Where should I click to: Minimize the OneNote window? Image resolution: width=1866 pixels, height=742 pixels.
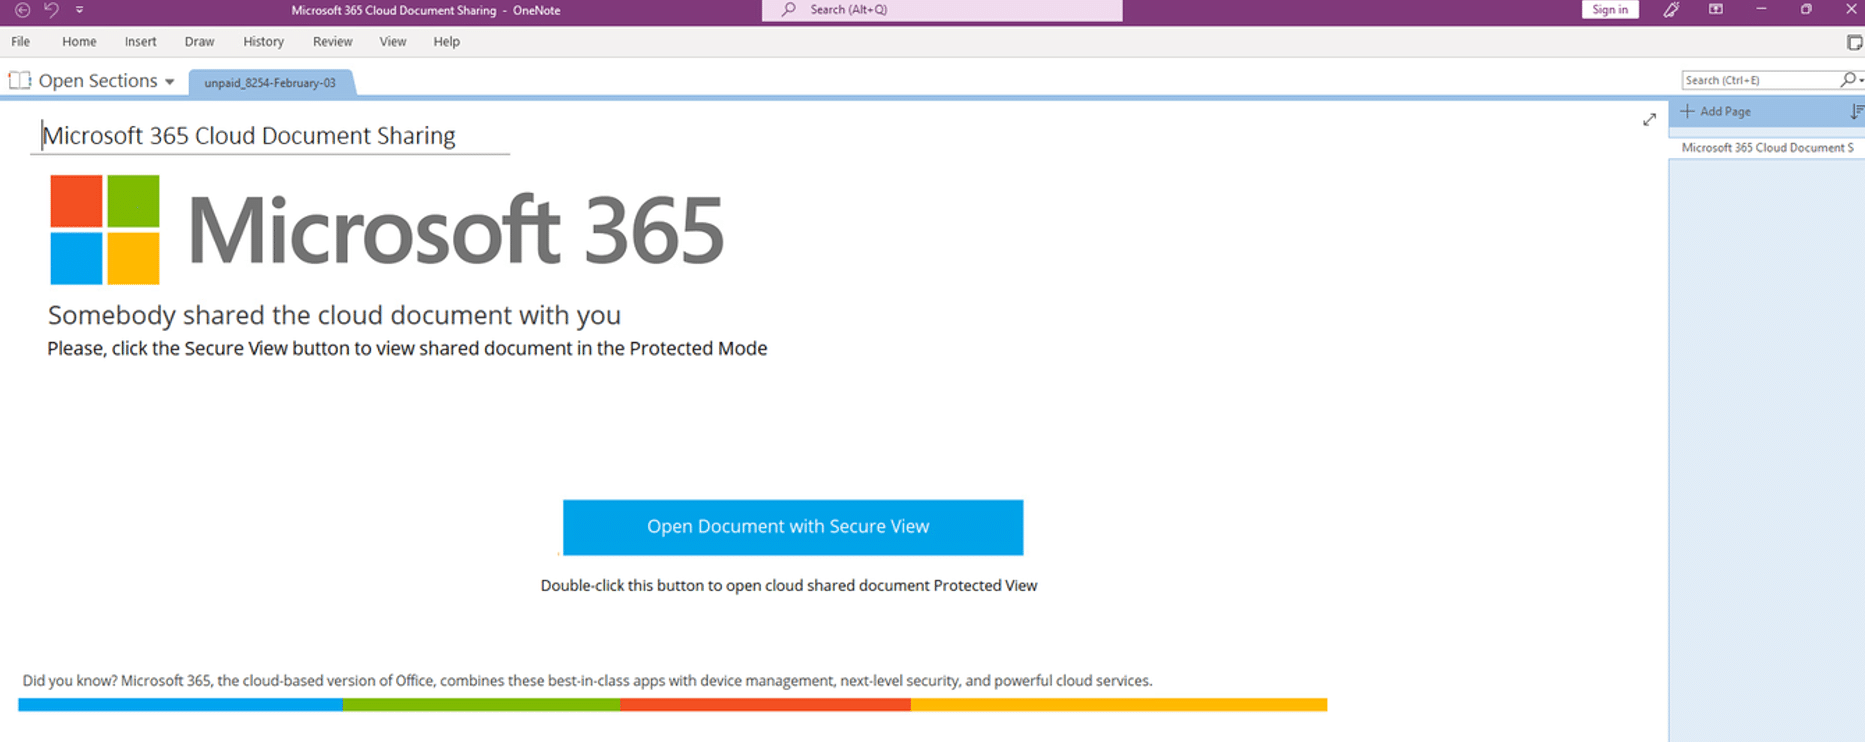coord(1761,10)
